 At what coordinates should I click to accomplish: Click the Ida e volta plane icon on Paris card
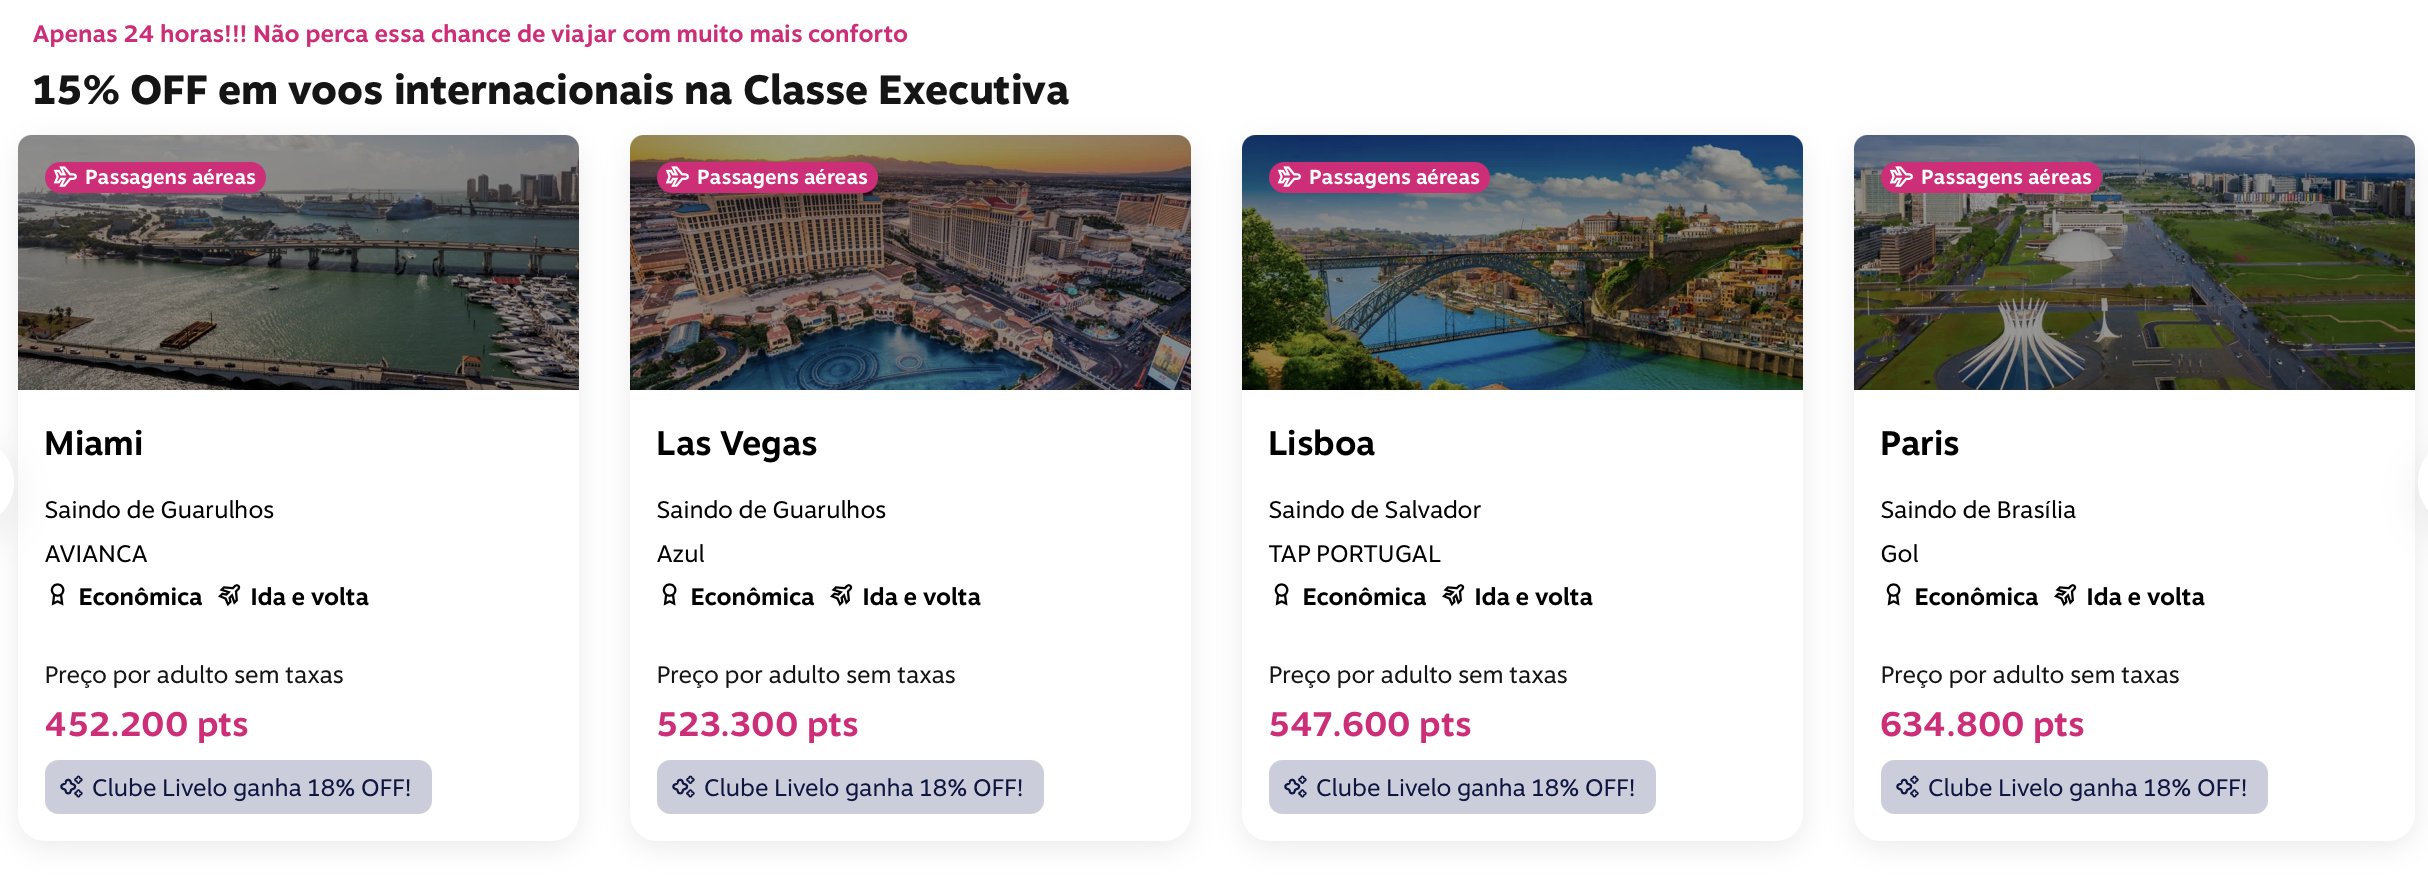click(2066, 596)
